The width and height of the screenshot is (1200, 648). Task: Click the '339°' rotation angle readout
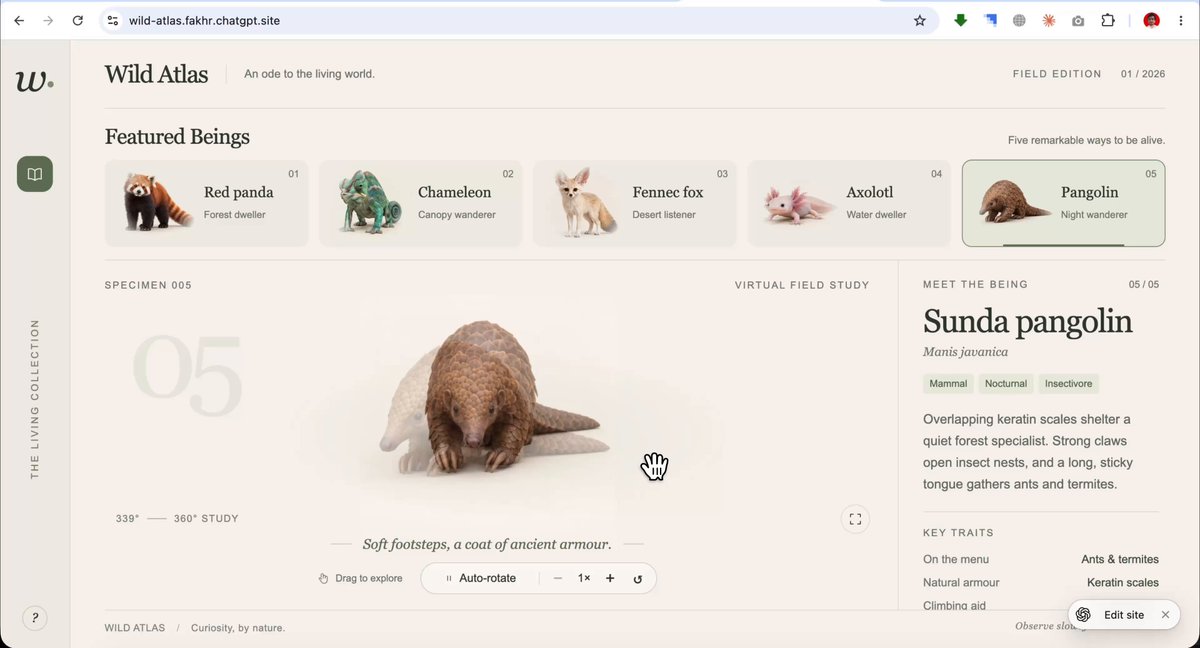[127, 519]
